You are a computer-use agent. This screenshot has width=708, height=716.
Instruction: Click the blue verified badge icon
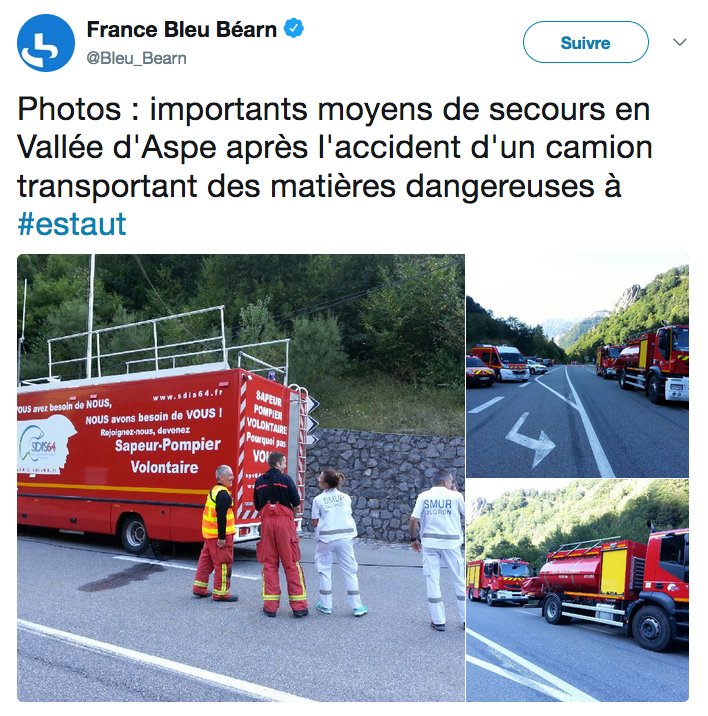[x=293, y=28]
